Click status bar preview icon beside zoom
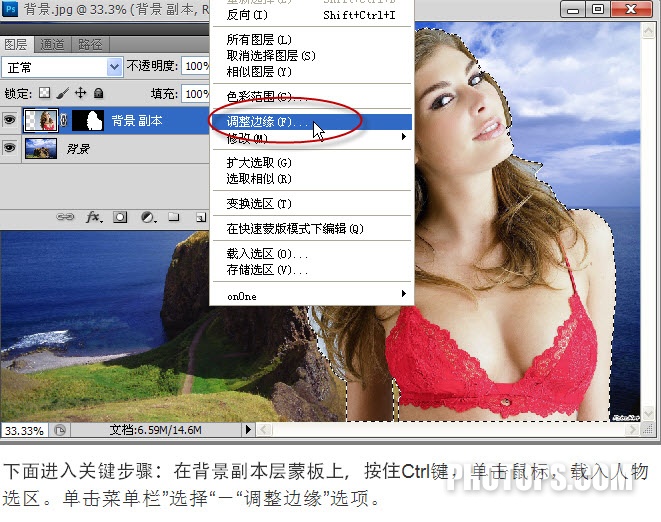This screenshot has height=522, width=661. (x=60, y=430)
